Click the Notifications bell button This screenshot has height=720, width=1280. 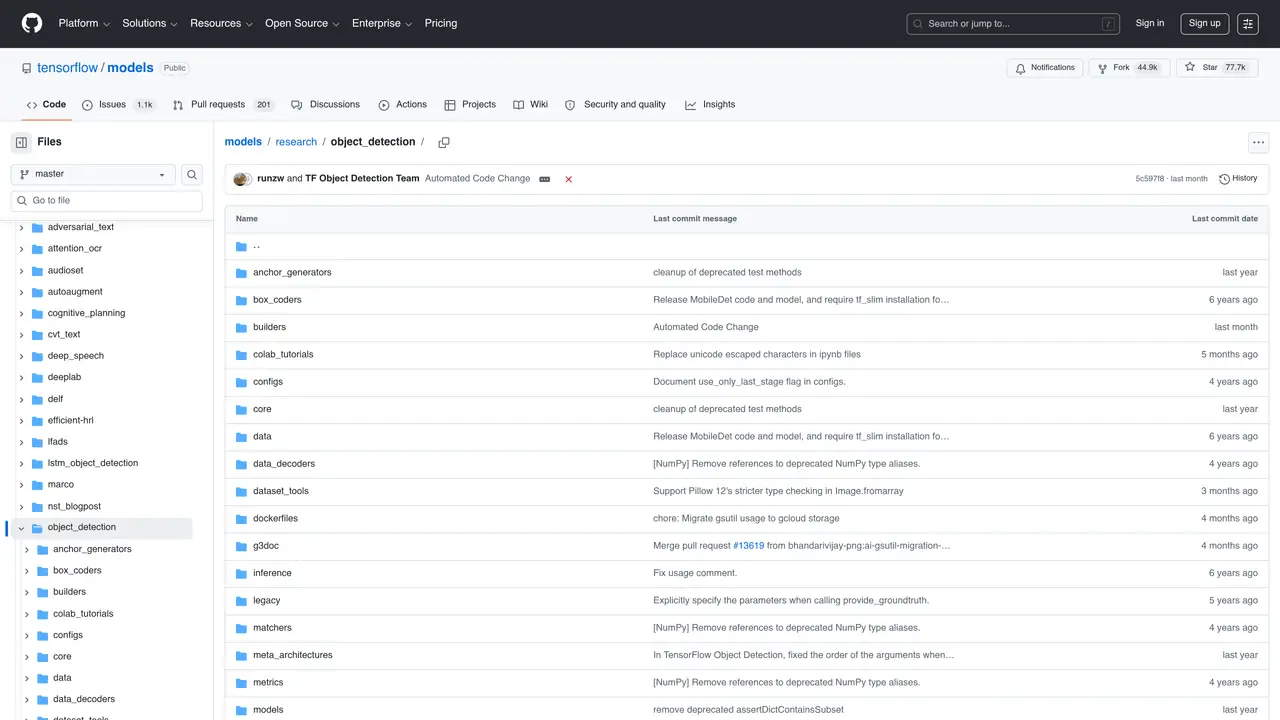[1045, 68]
